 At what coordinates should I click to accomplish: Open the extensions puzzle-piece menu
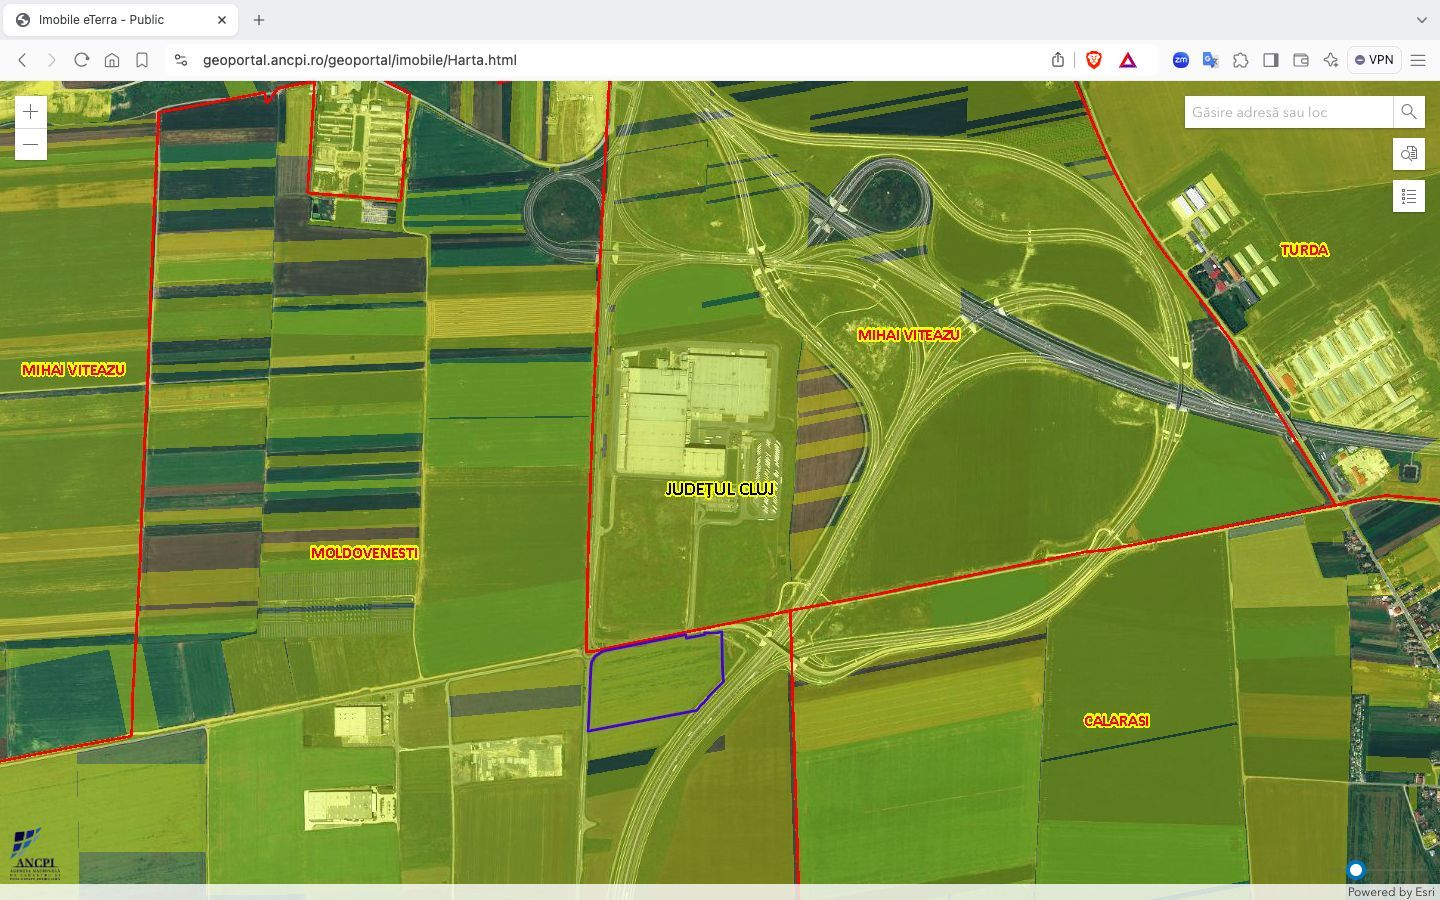pyautogui.click(x=1241, y=60)
